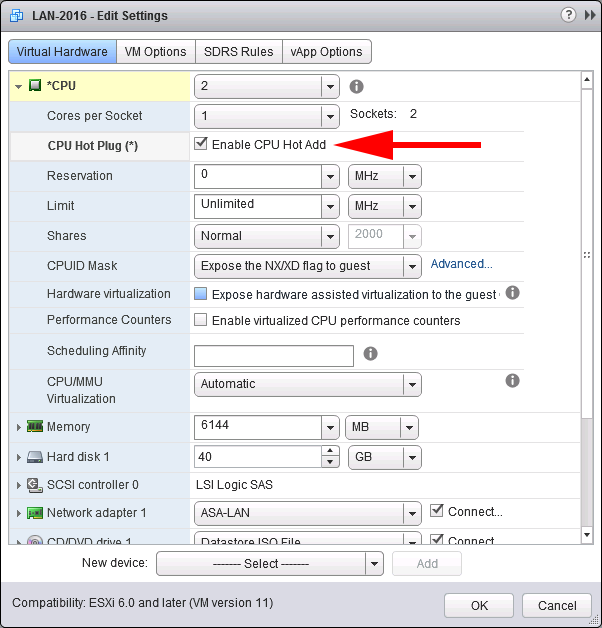602x628 pixels.
Task: Click the OK button
Action: [x=479, y=606]
